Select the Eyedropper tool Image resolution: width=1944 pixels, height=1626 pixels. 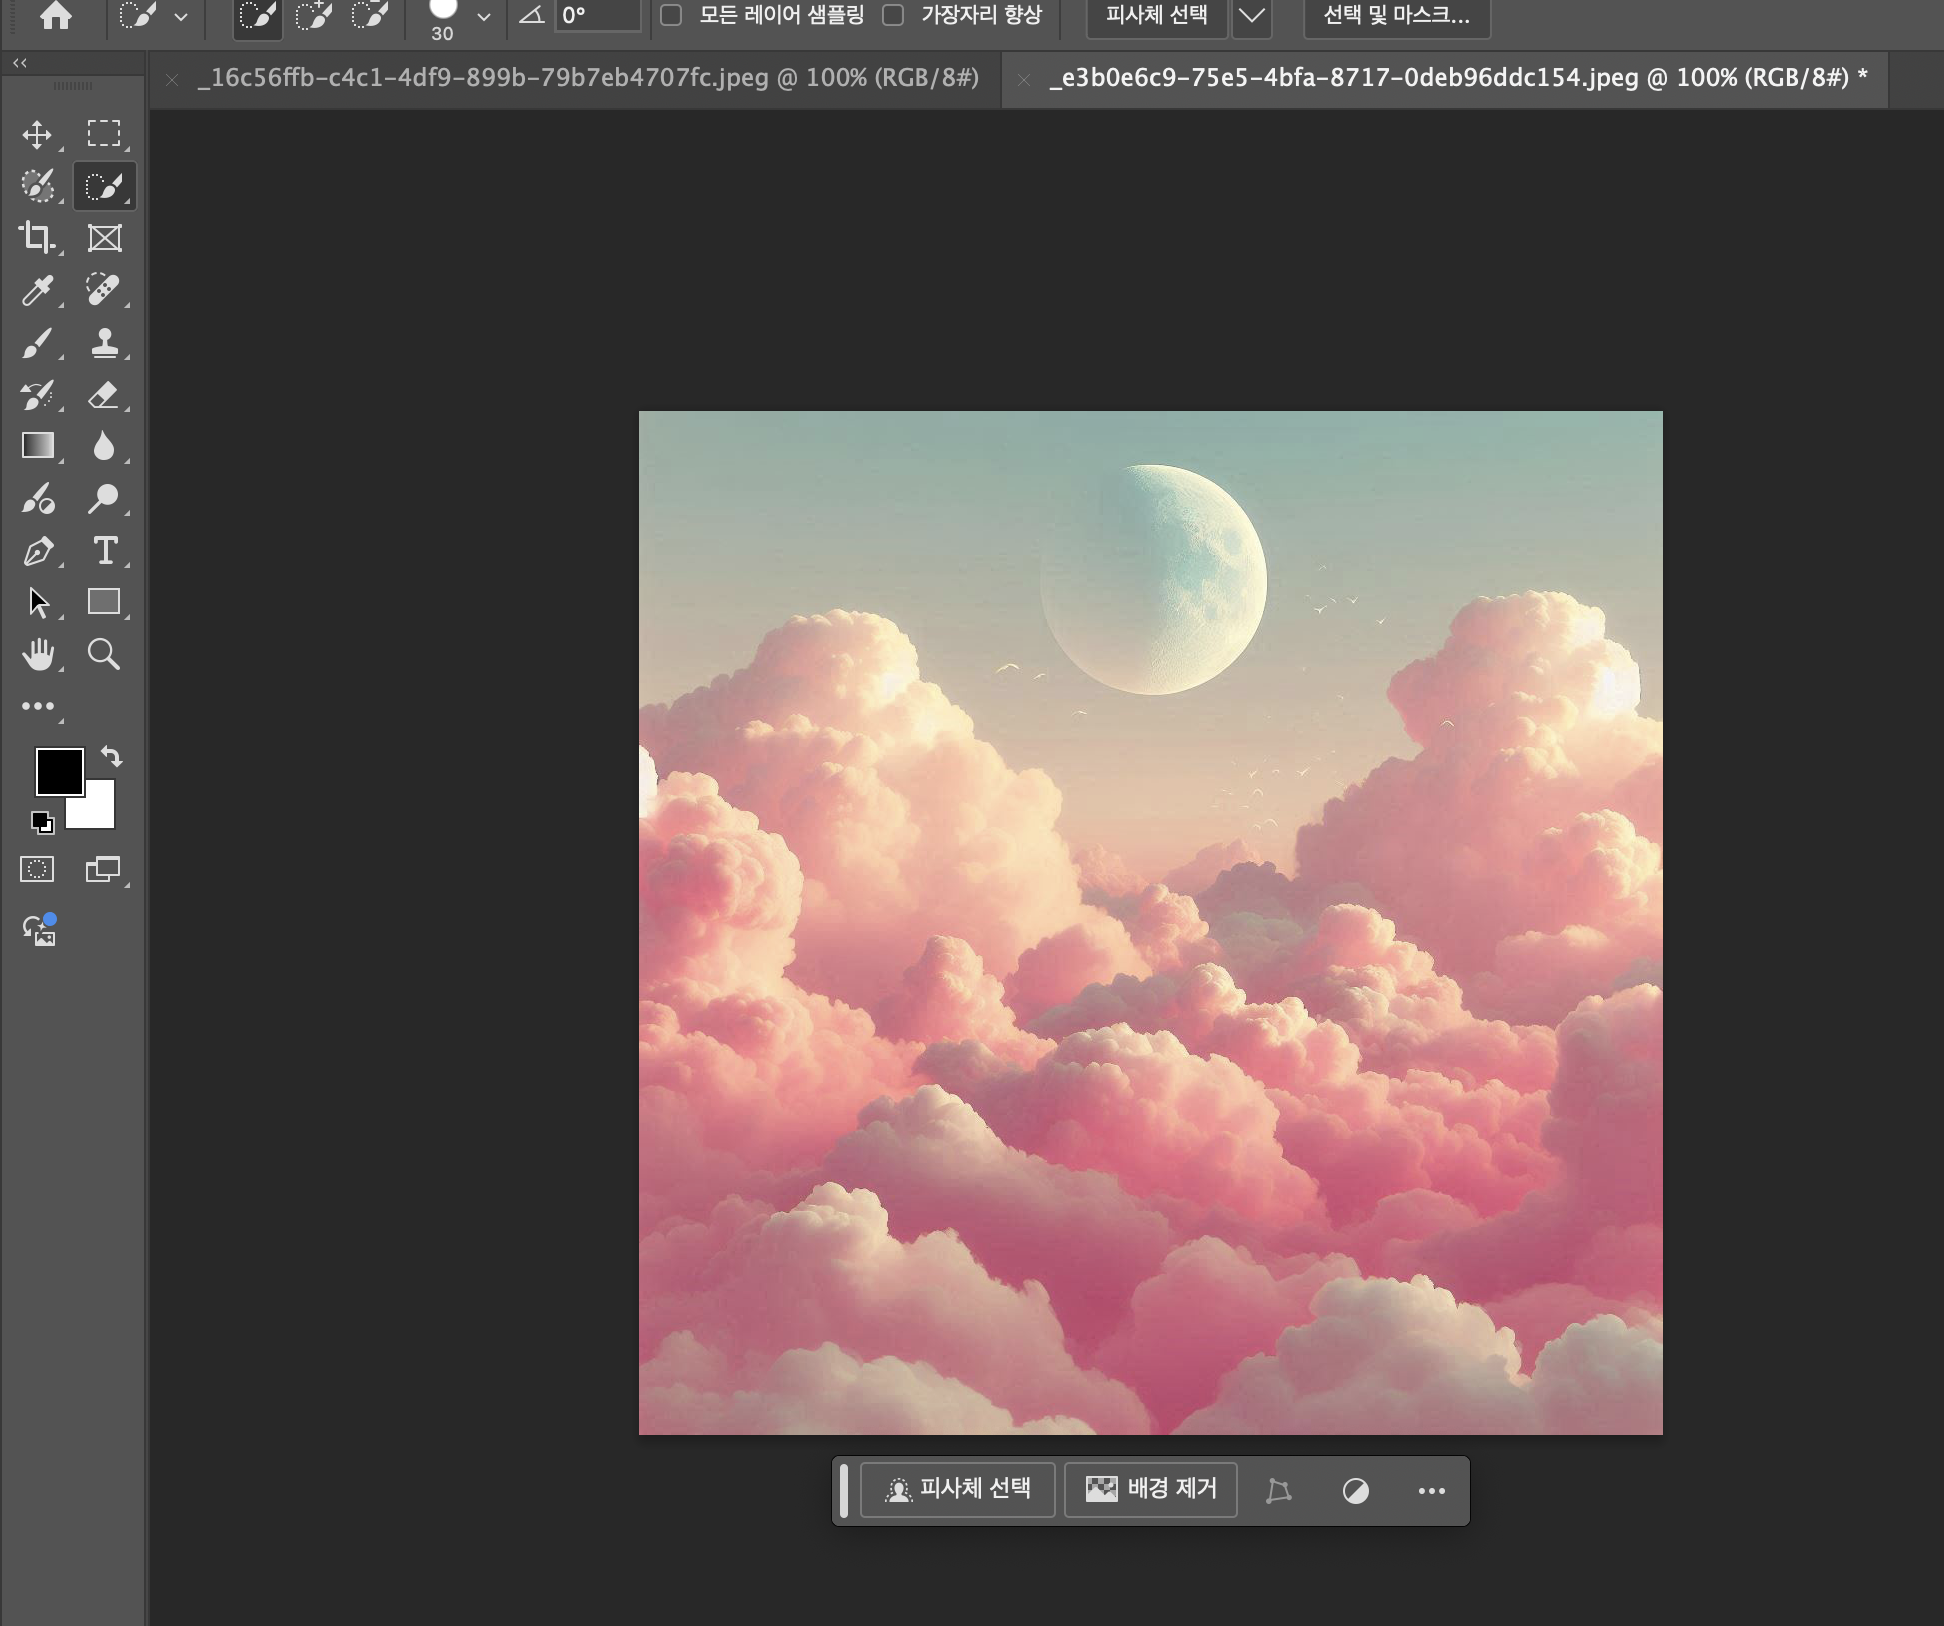pyautogui.click(x=37, y=290)
